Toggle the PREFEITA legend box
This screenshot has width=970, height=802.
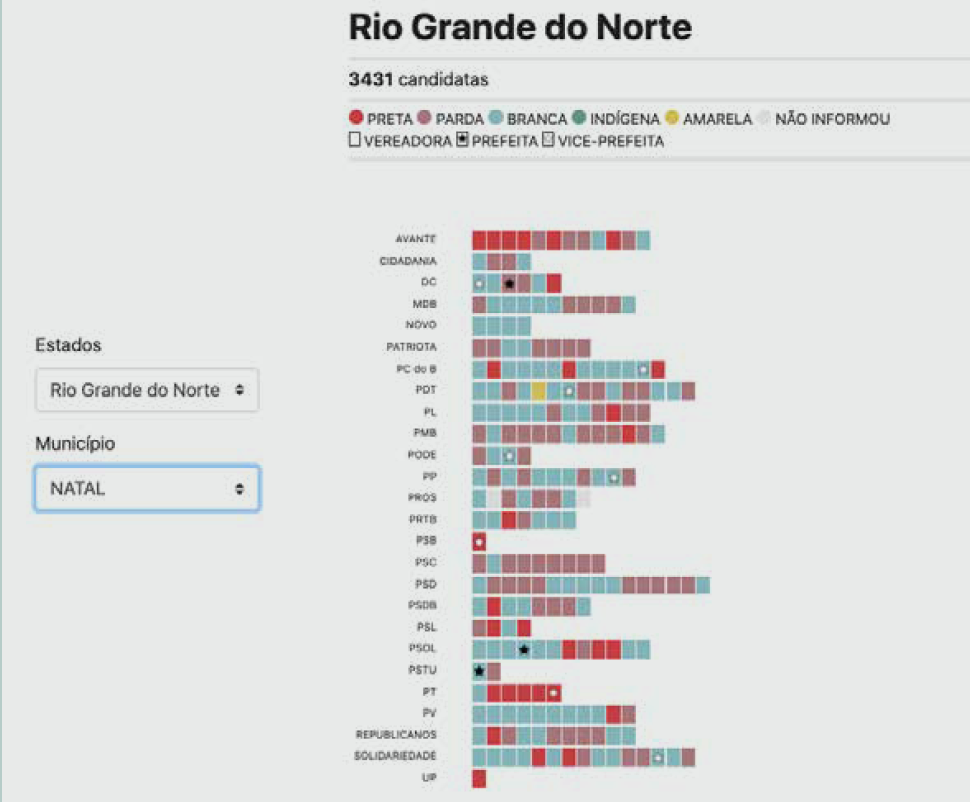click(462, 140)
